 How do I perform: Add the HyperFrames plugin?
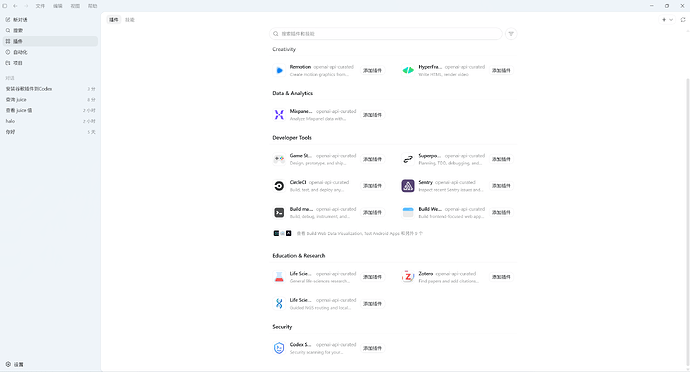(x=501, y=70)
